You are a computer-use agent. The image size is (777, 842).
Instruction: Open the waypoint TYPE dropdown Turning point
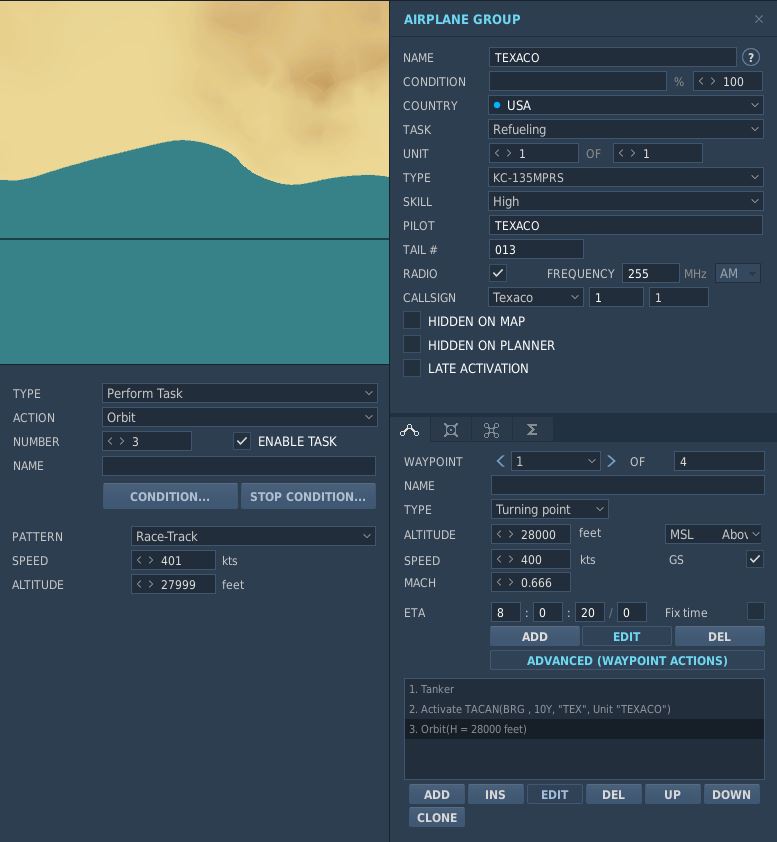(x=549, y=509)
